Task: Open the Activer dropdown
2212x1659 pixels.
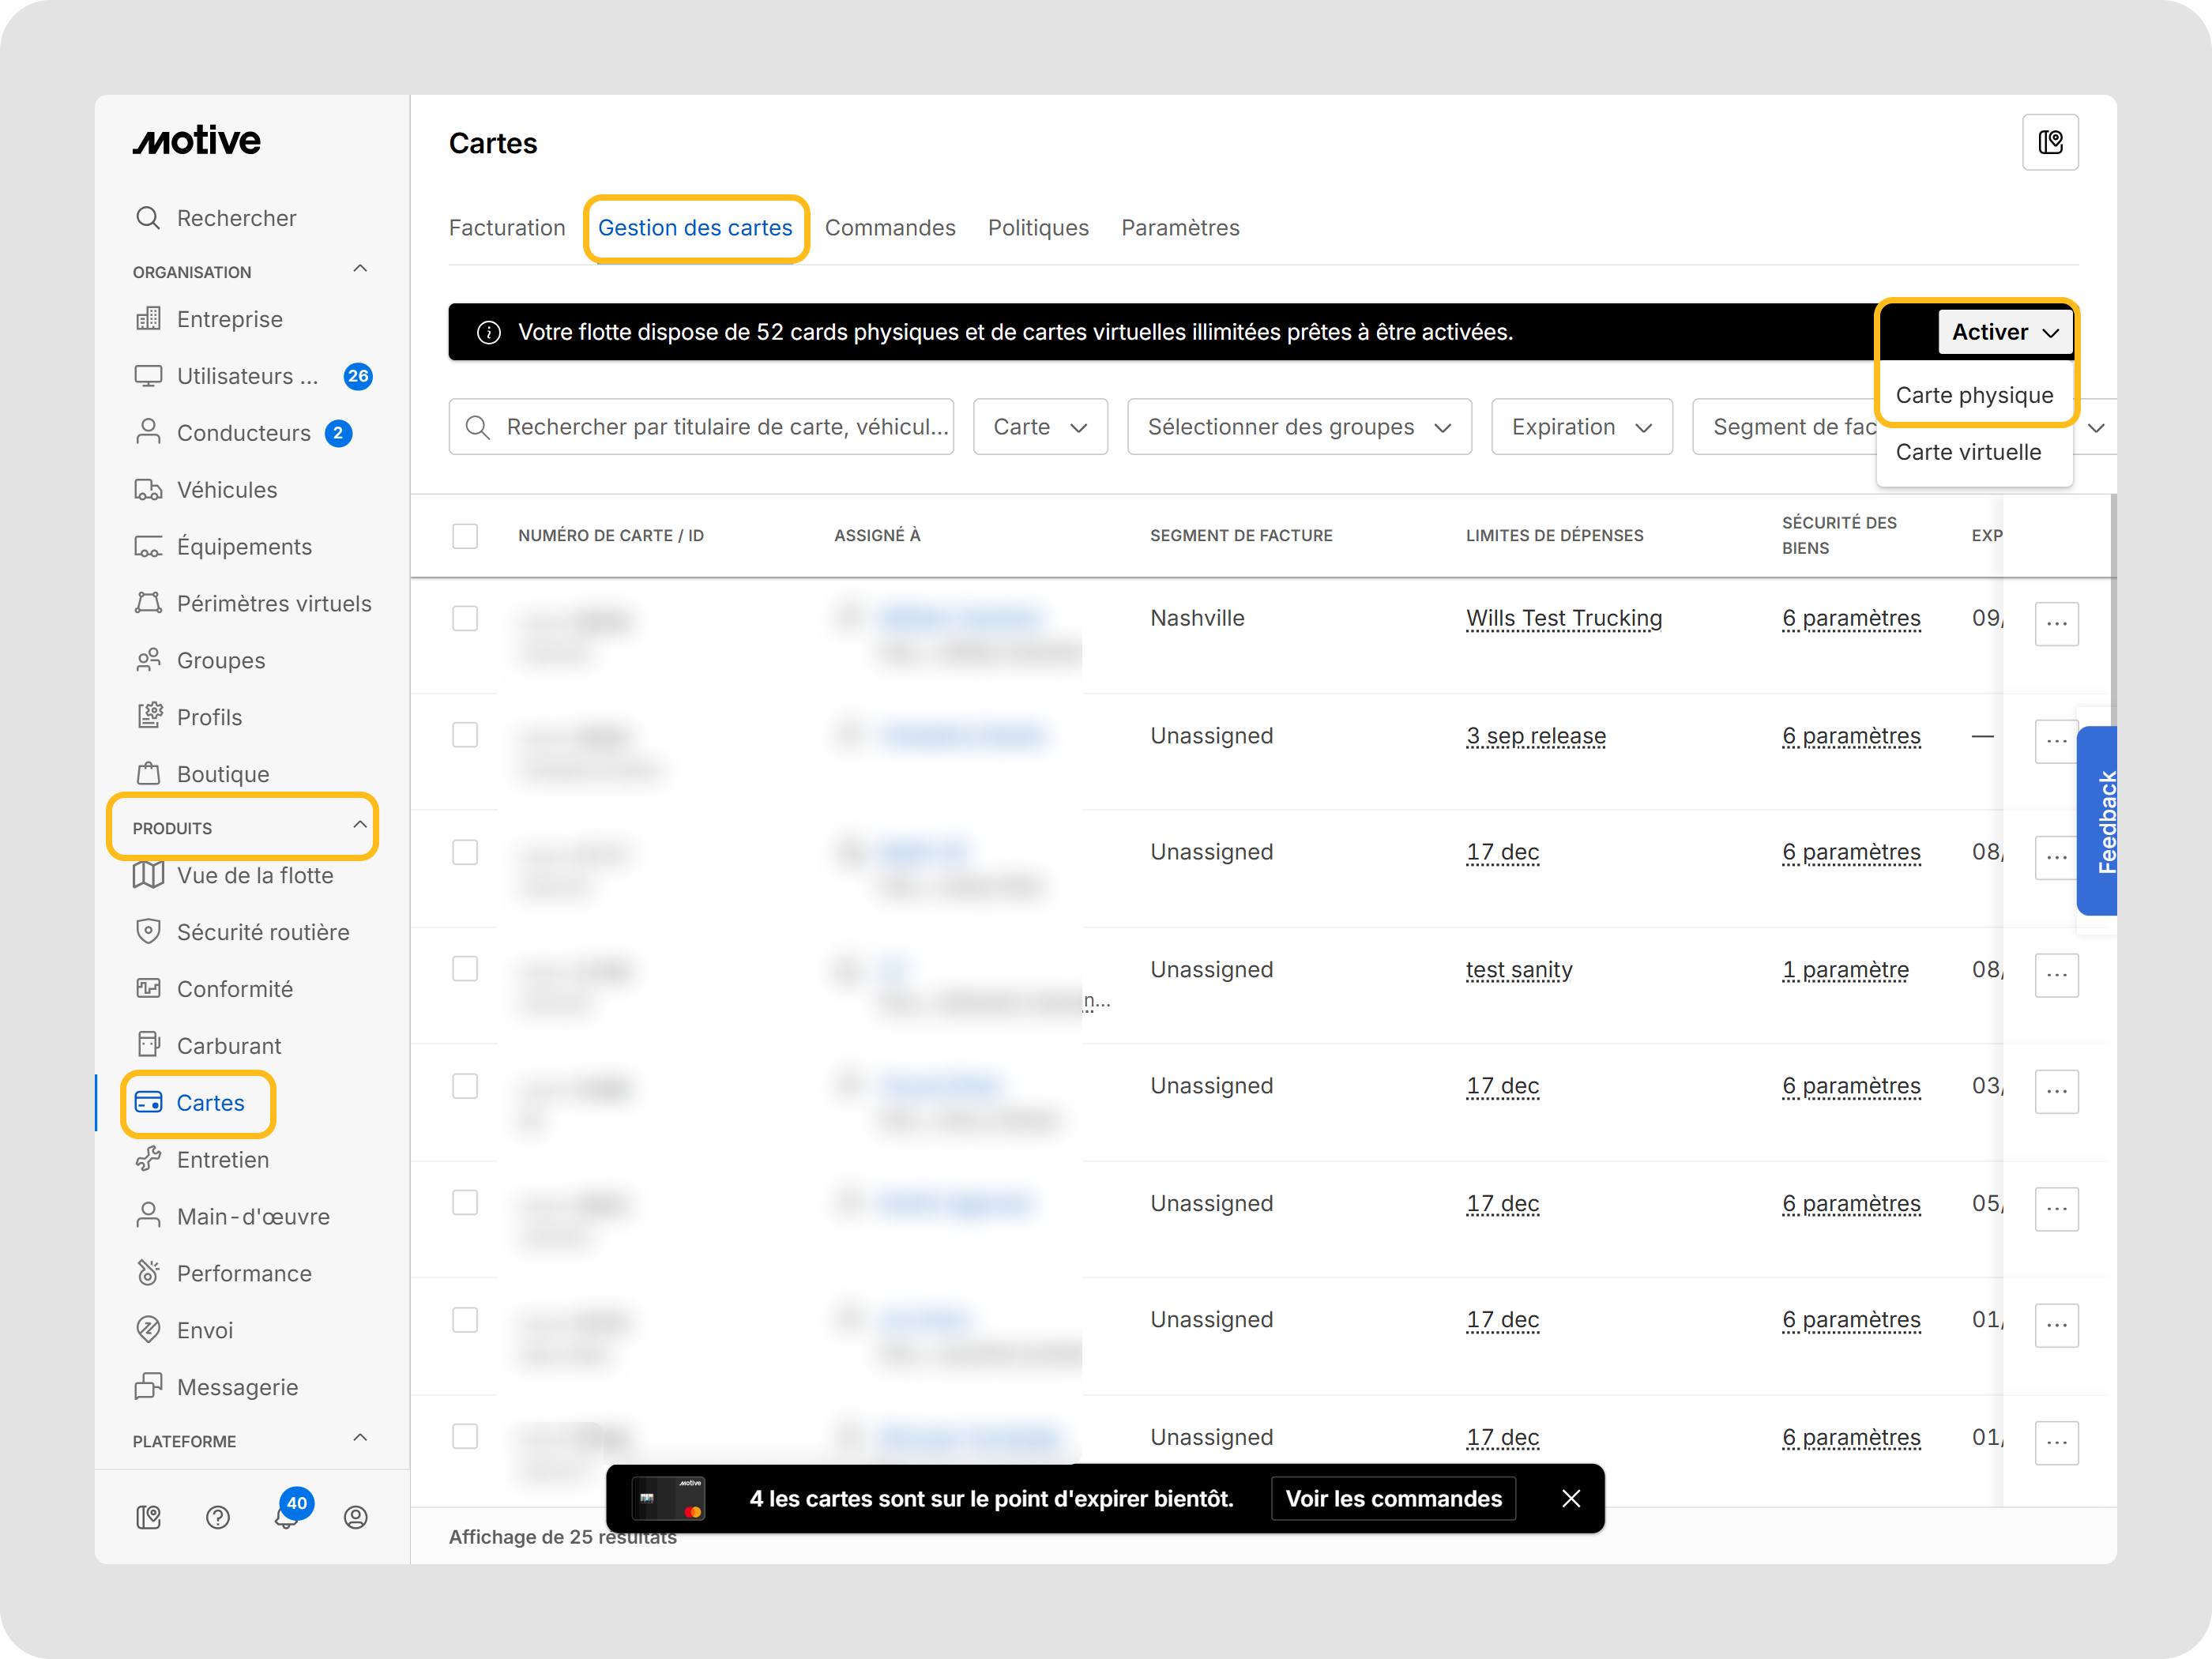Action: (2004, 332)
